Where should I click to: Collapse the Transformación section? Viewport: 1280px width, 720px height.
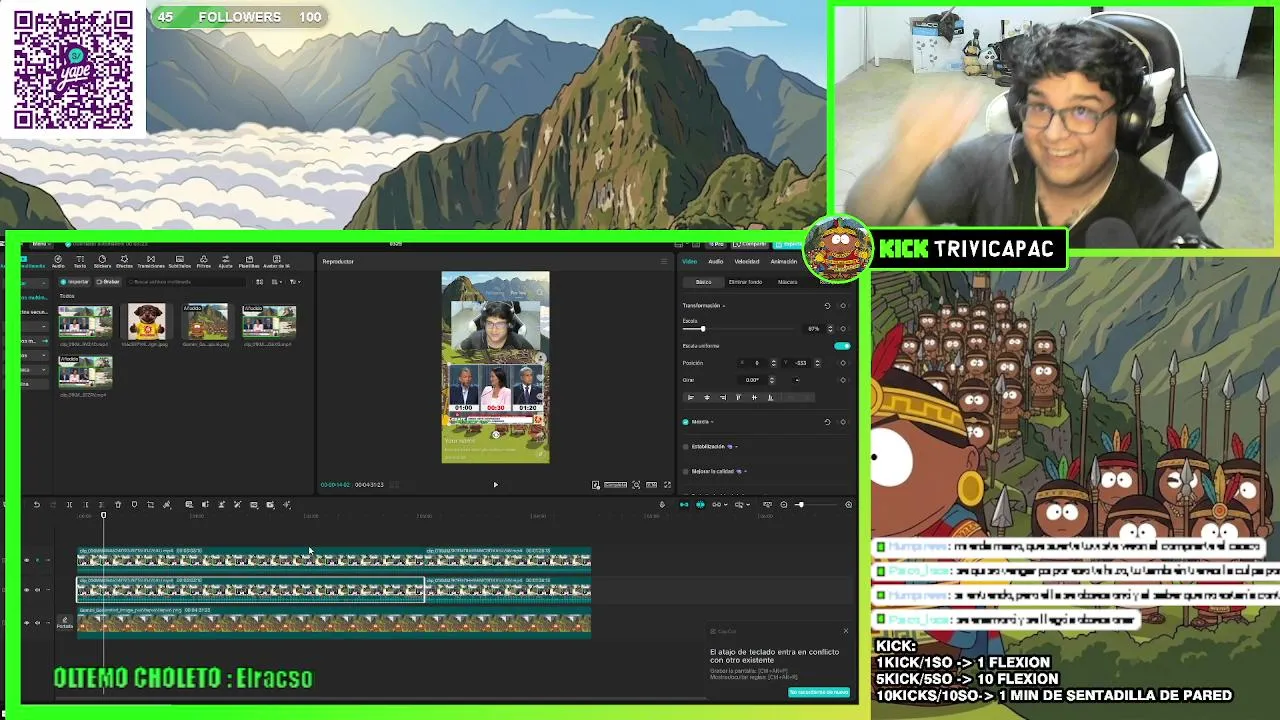click(x=724, y=306)
